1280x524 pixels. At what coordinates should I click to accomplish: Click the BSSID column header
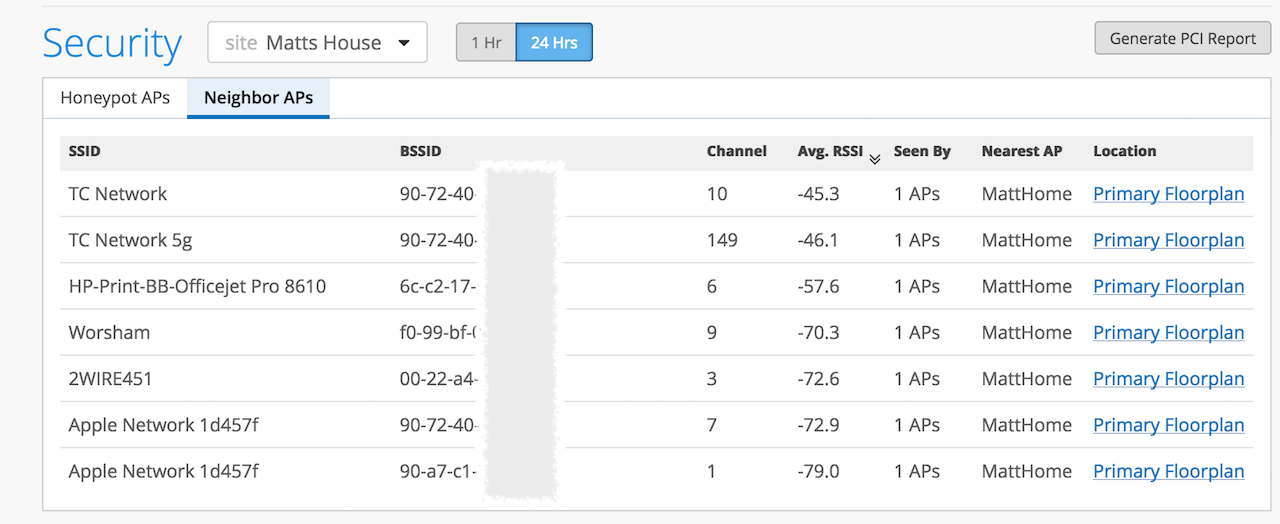point(420,151)
